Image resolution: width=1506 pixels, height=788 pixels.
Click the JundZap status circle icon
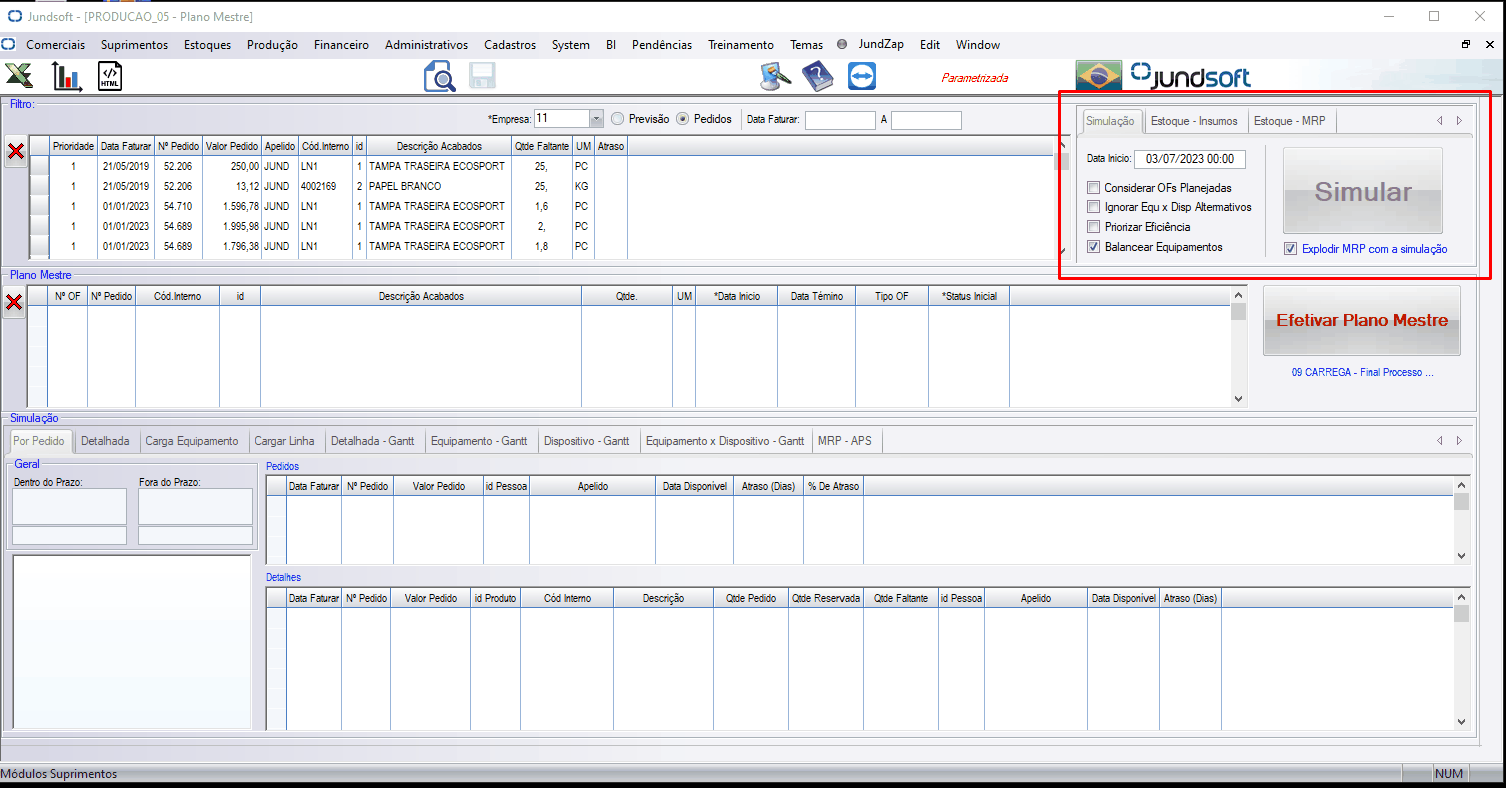(842, 45)
